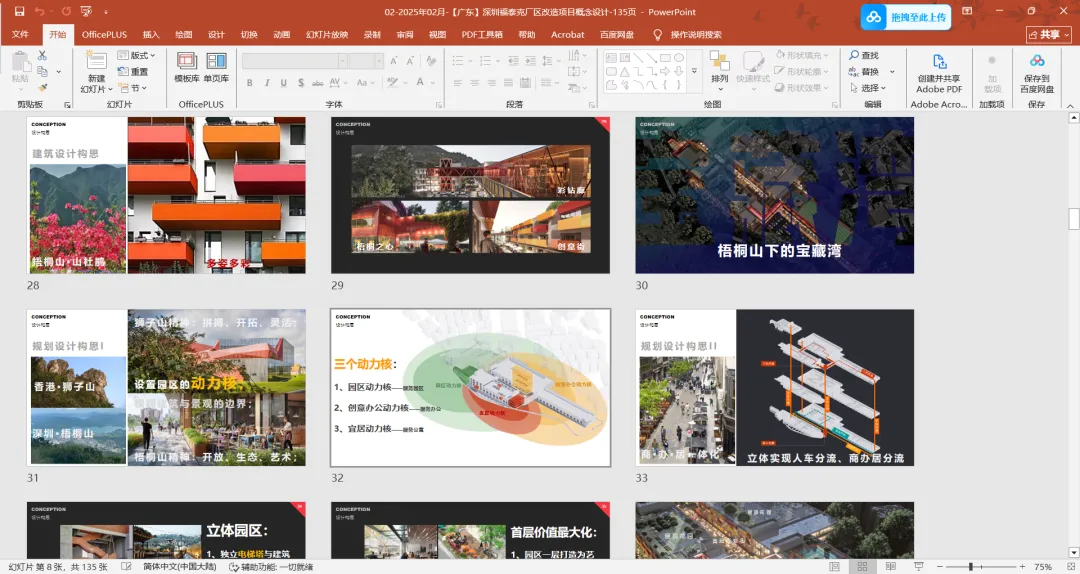Click the Copy icon in clipboard group
The width and height of the screenshot is (1080, 574).
click(42, 72)
